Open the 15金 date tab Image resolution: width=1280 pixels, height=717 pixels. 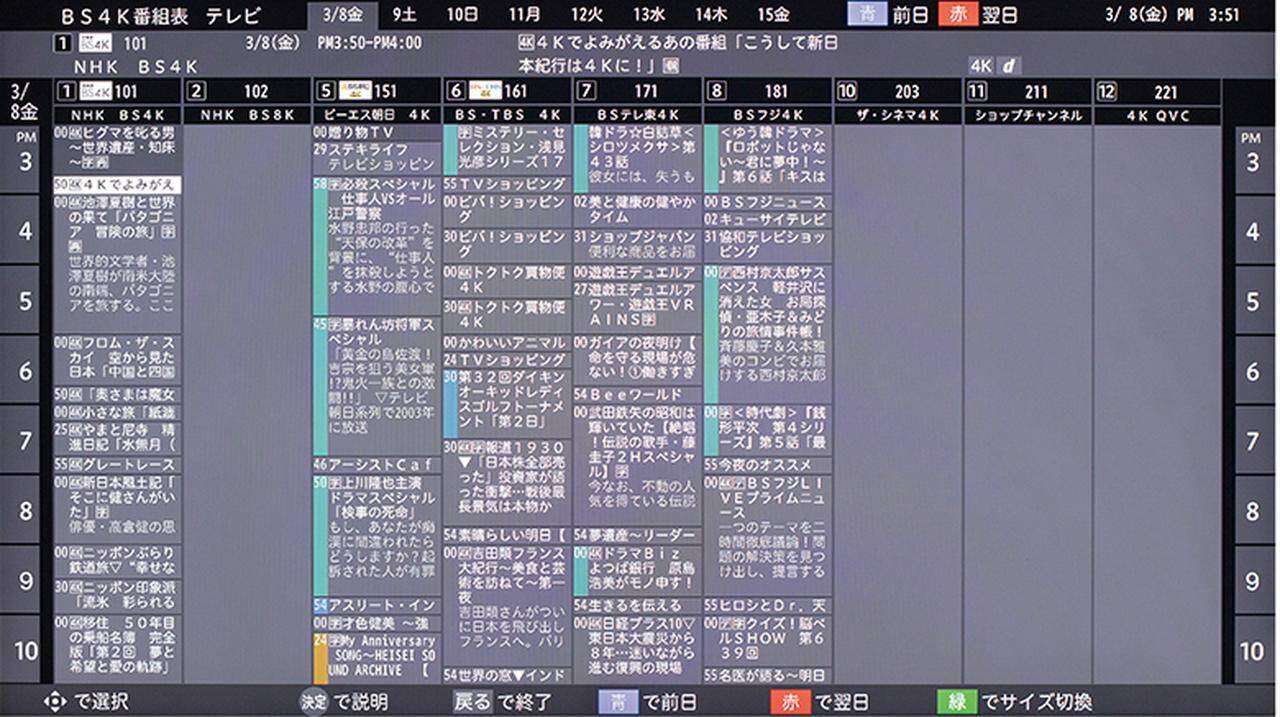pyautogui.click(x=772, y=15)
